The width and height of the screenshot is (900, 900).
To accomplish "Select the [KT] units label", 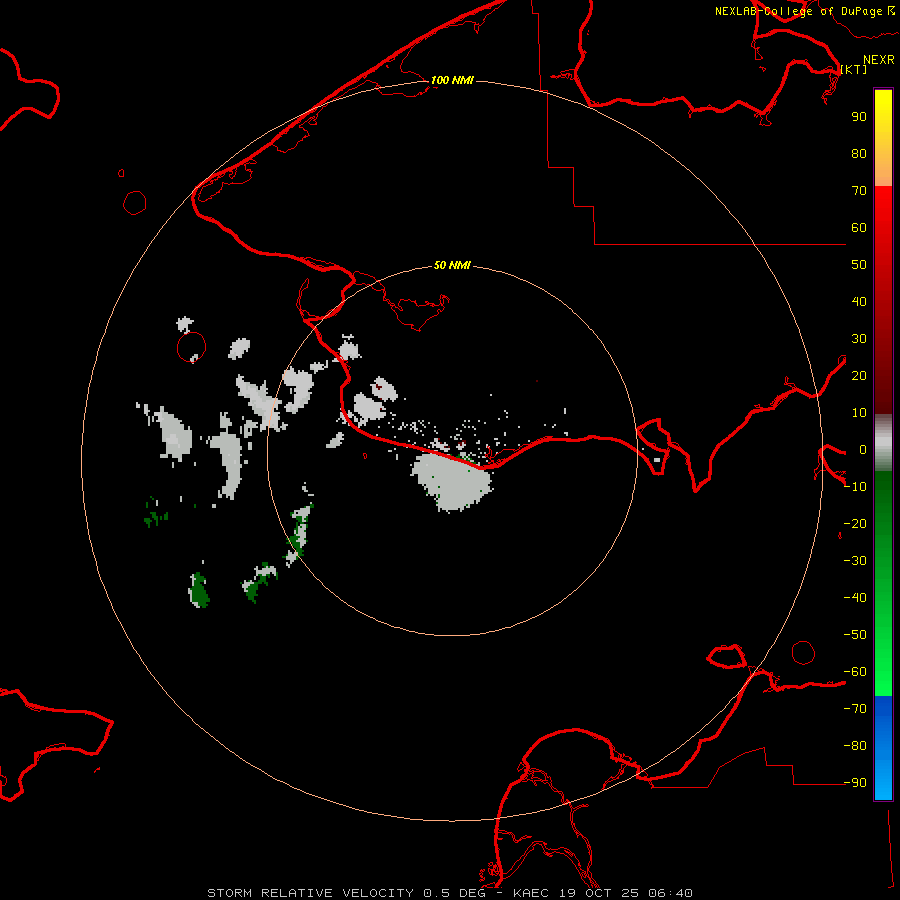I will [854, 69].
